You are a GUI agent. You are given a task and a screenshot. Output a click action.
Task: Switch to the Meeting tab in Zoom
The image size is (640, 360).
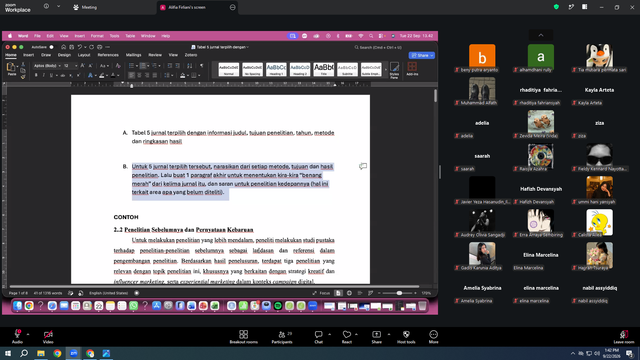point(86,7)
